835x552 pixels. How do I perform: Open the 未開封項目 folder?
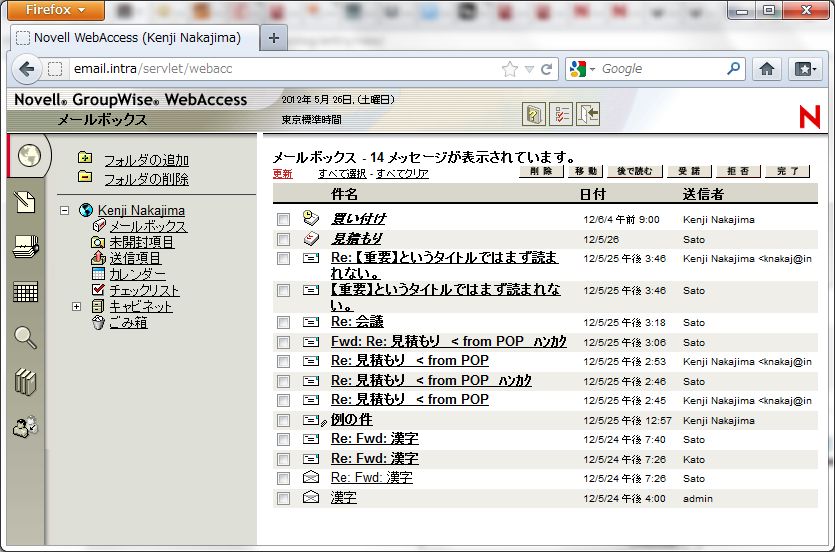point(142,242)
